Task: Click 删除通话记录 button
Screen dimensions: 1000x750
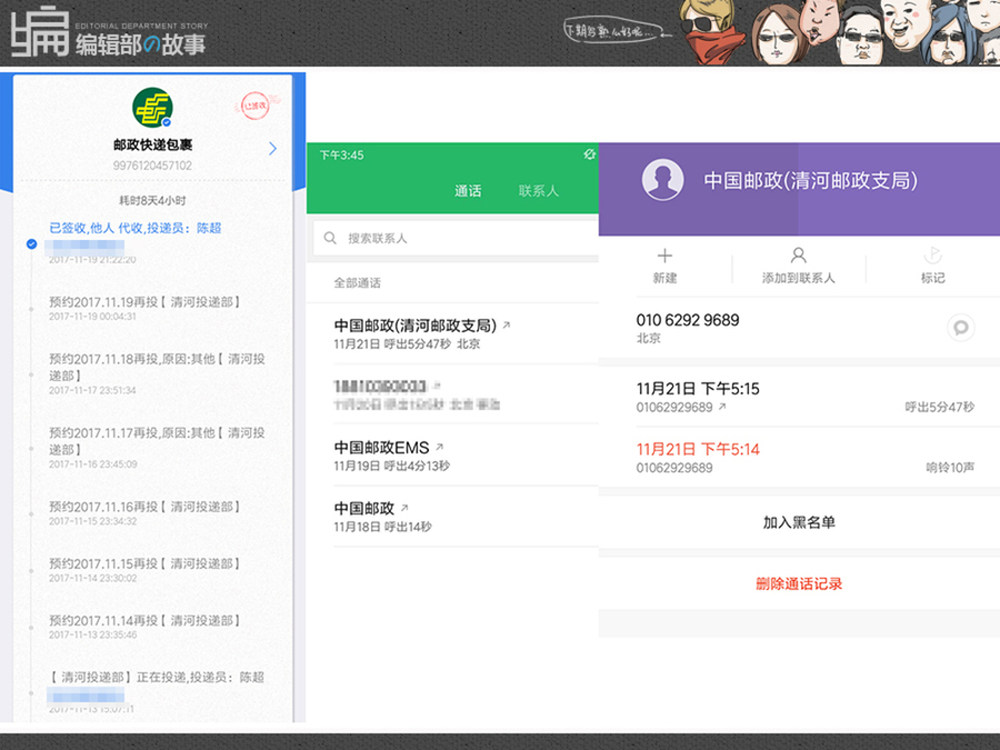Action: pyautogui.click(x=799, y=584)
